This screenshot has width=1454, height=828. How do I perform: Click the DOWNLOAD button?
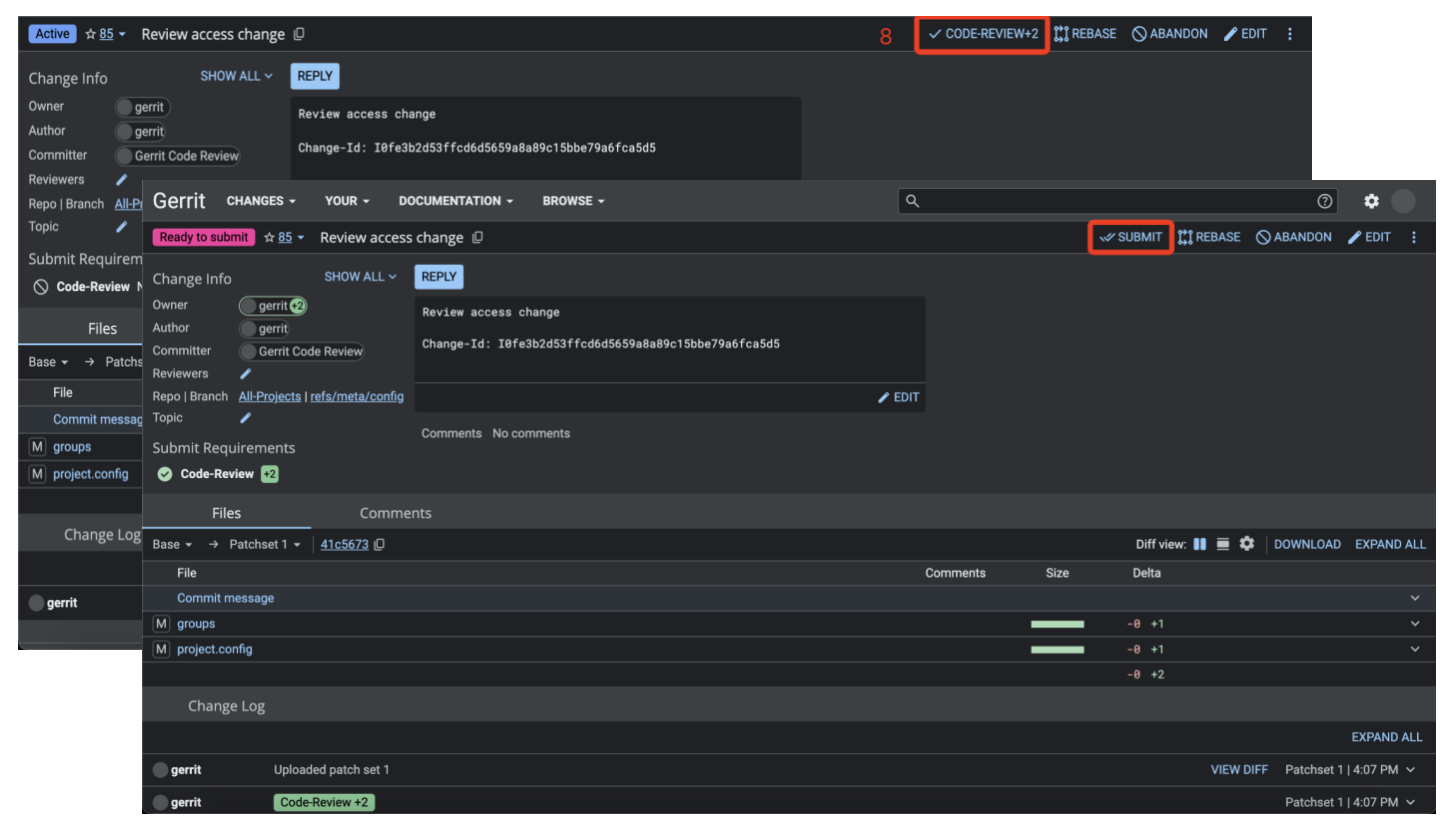pyautogui.click(x=1307, y=545)
